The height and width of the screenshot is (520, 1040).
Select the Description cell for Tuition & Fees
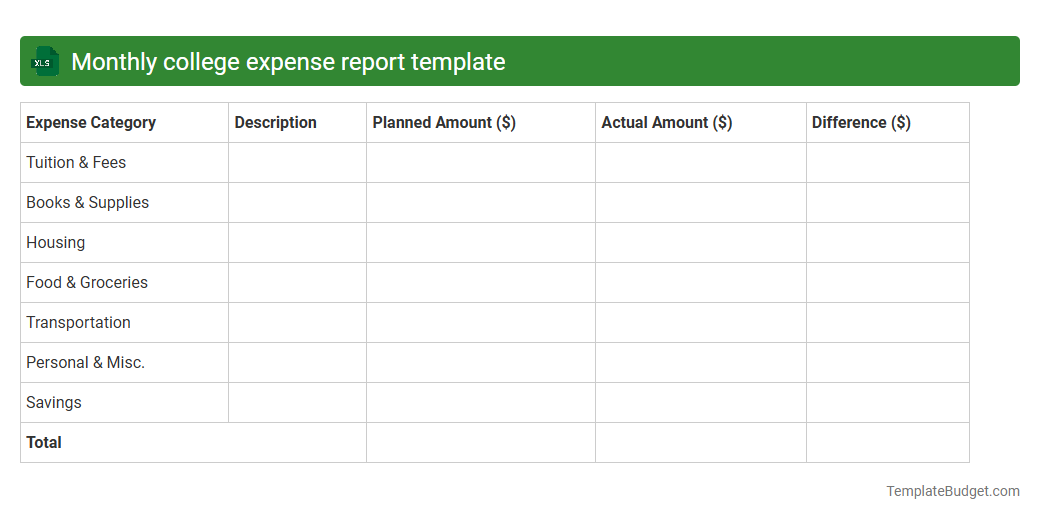pyautogui.click(x=297, y=162)
